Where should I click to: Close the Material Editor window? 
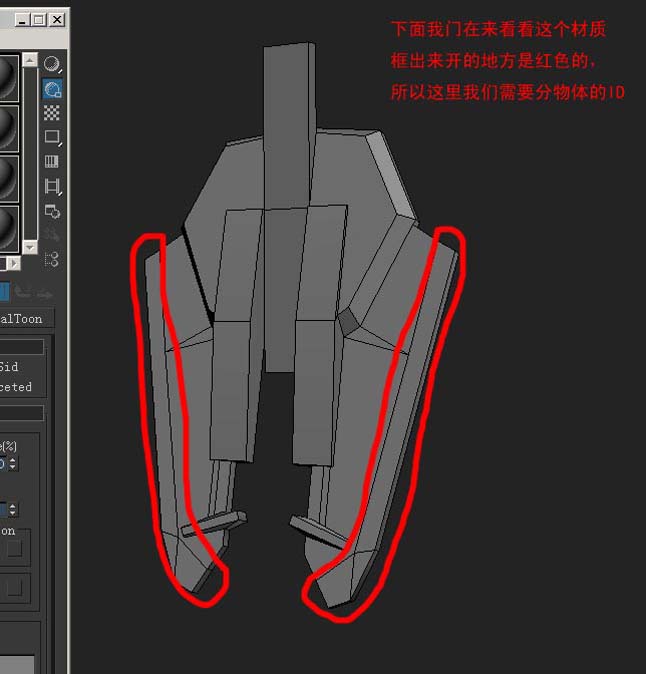tap(57, 20)
